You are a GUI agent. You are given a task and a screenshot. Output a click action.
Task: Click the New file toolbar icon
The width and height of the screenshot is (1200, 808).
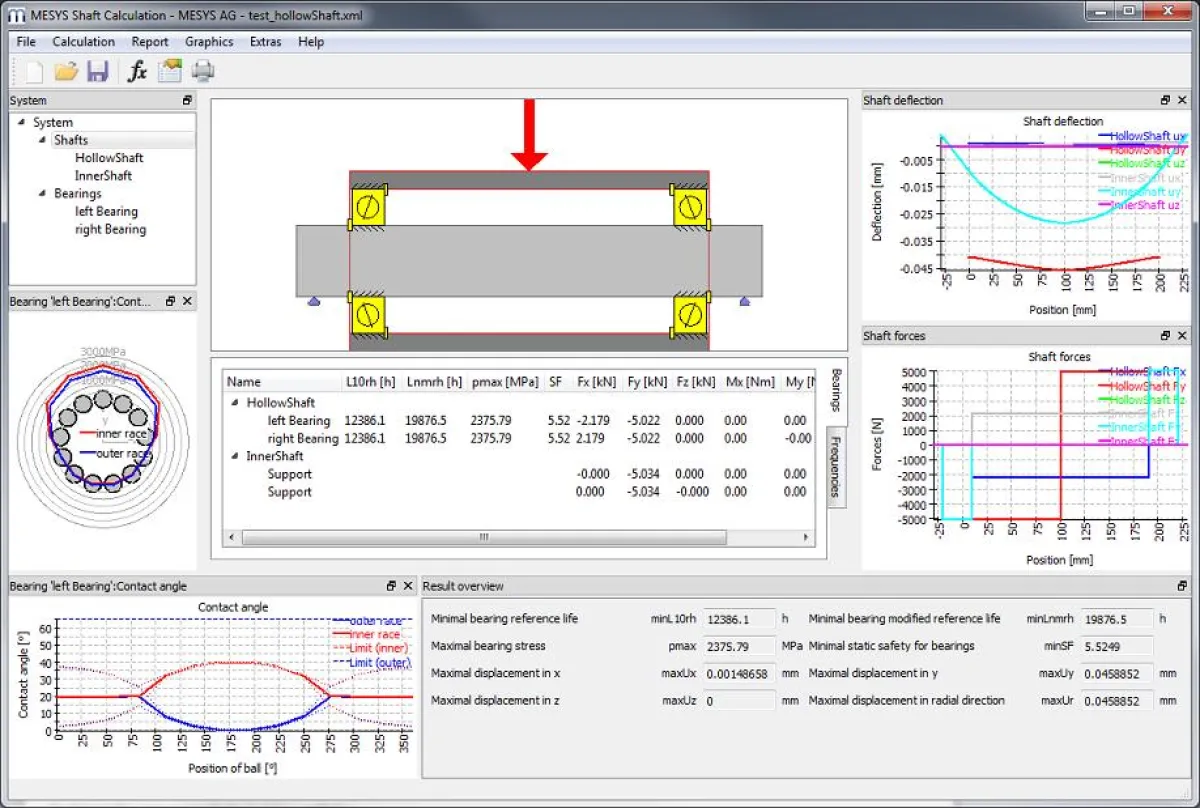[x=35, y=71]
